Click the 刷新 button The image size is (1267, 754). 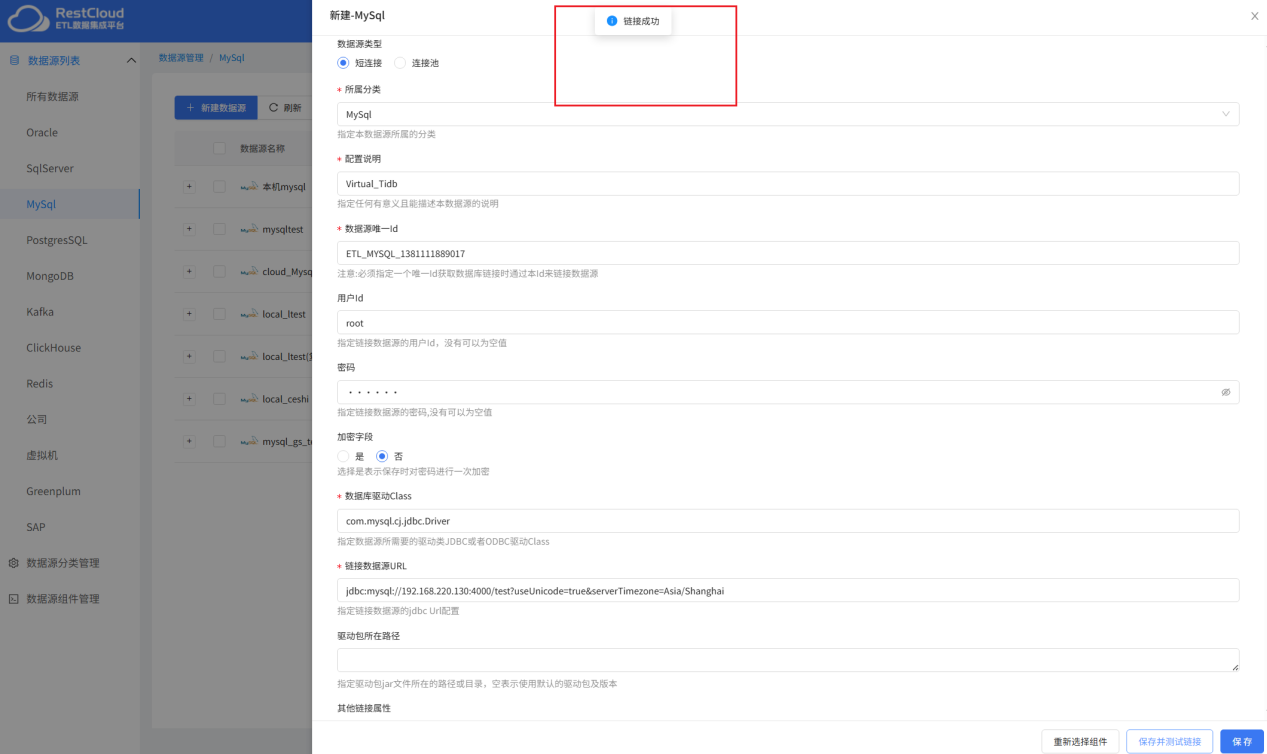pyautogui.click(x=285, y=108)
